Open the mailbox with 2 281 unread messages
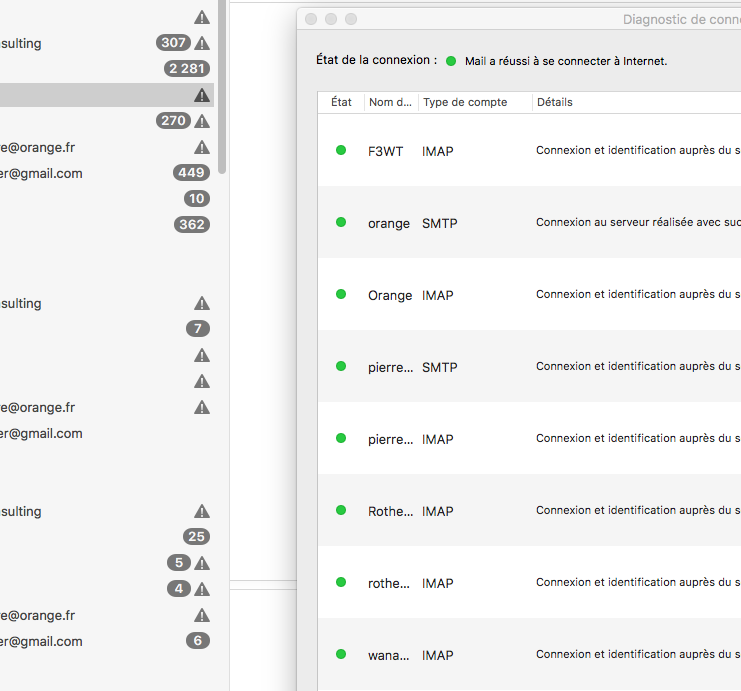This screenshot has height=691, width=741. click(100, 69)
